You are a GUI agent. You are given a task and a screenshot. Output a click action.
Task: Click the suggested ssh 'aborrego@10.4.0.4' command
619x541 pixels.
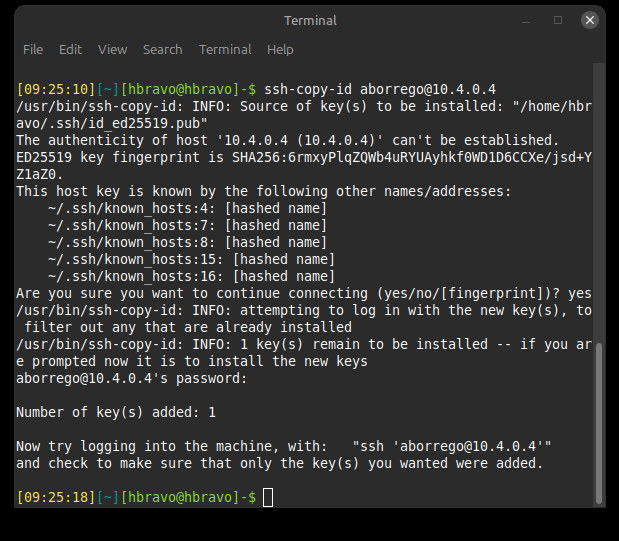(x=452, y=446)
